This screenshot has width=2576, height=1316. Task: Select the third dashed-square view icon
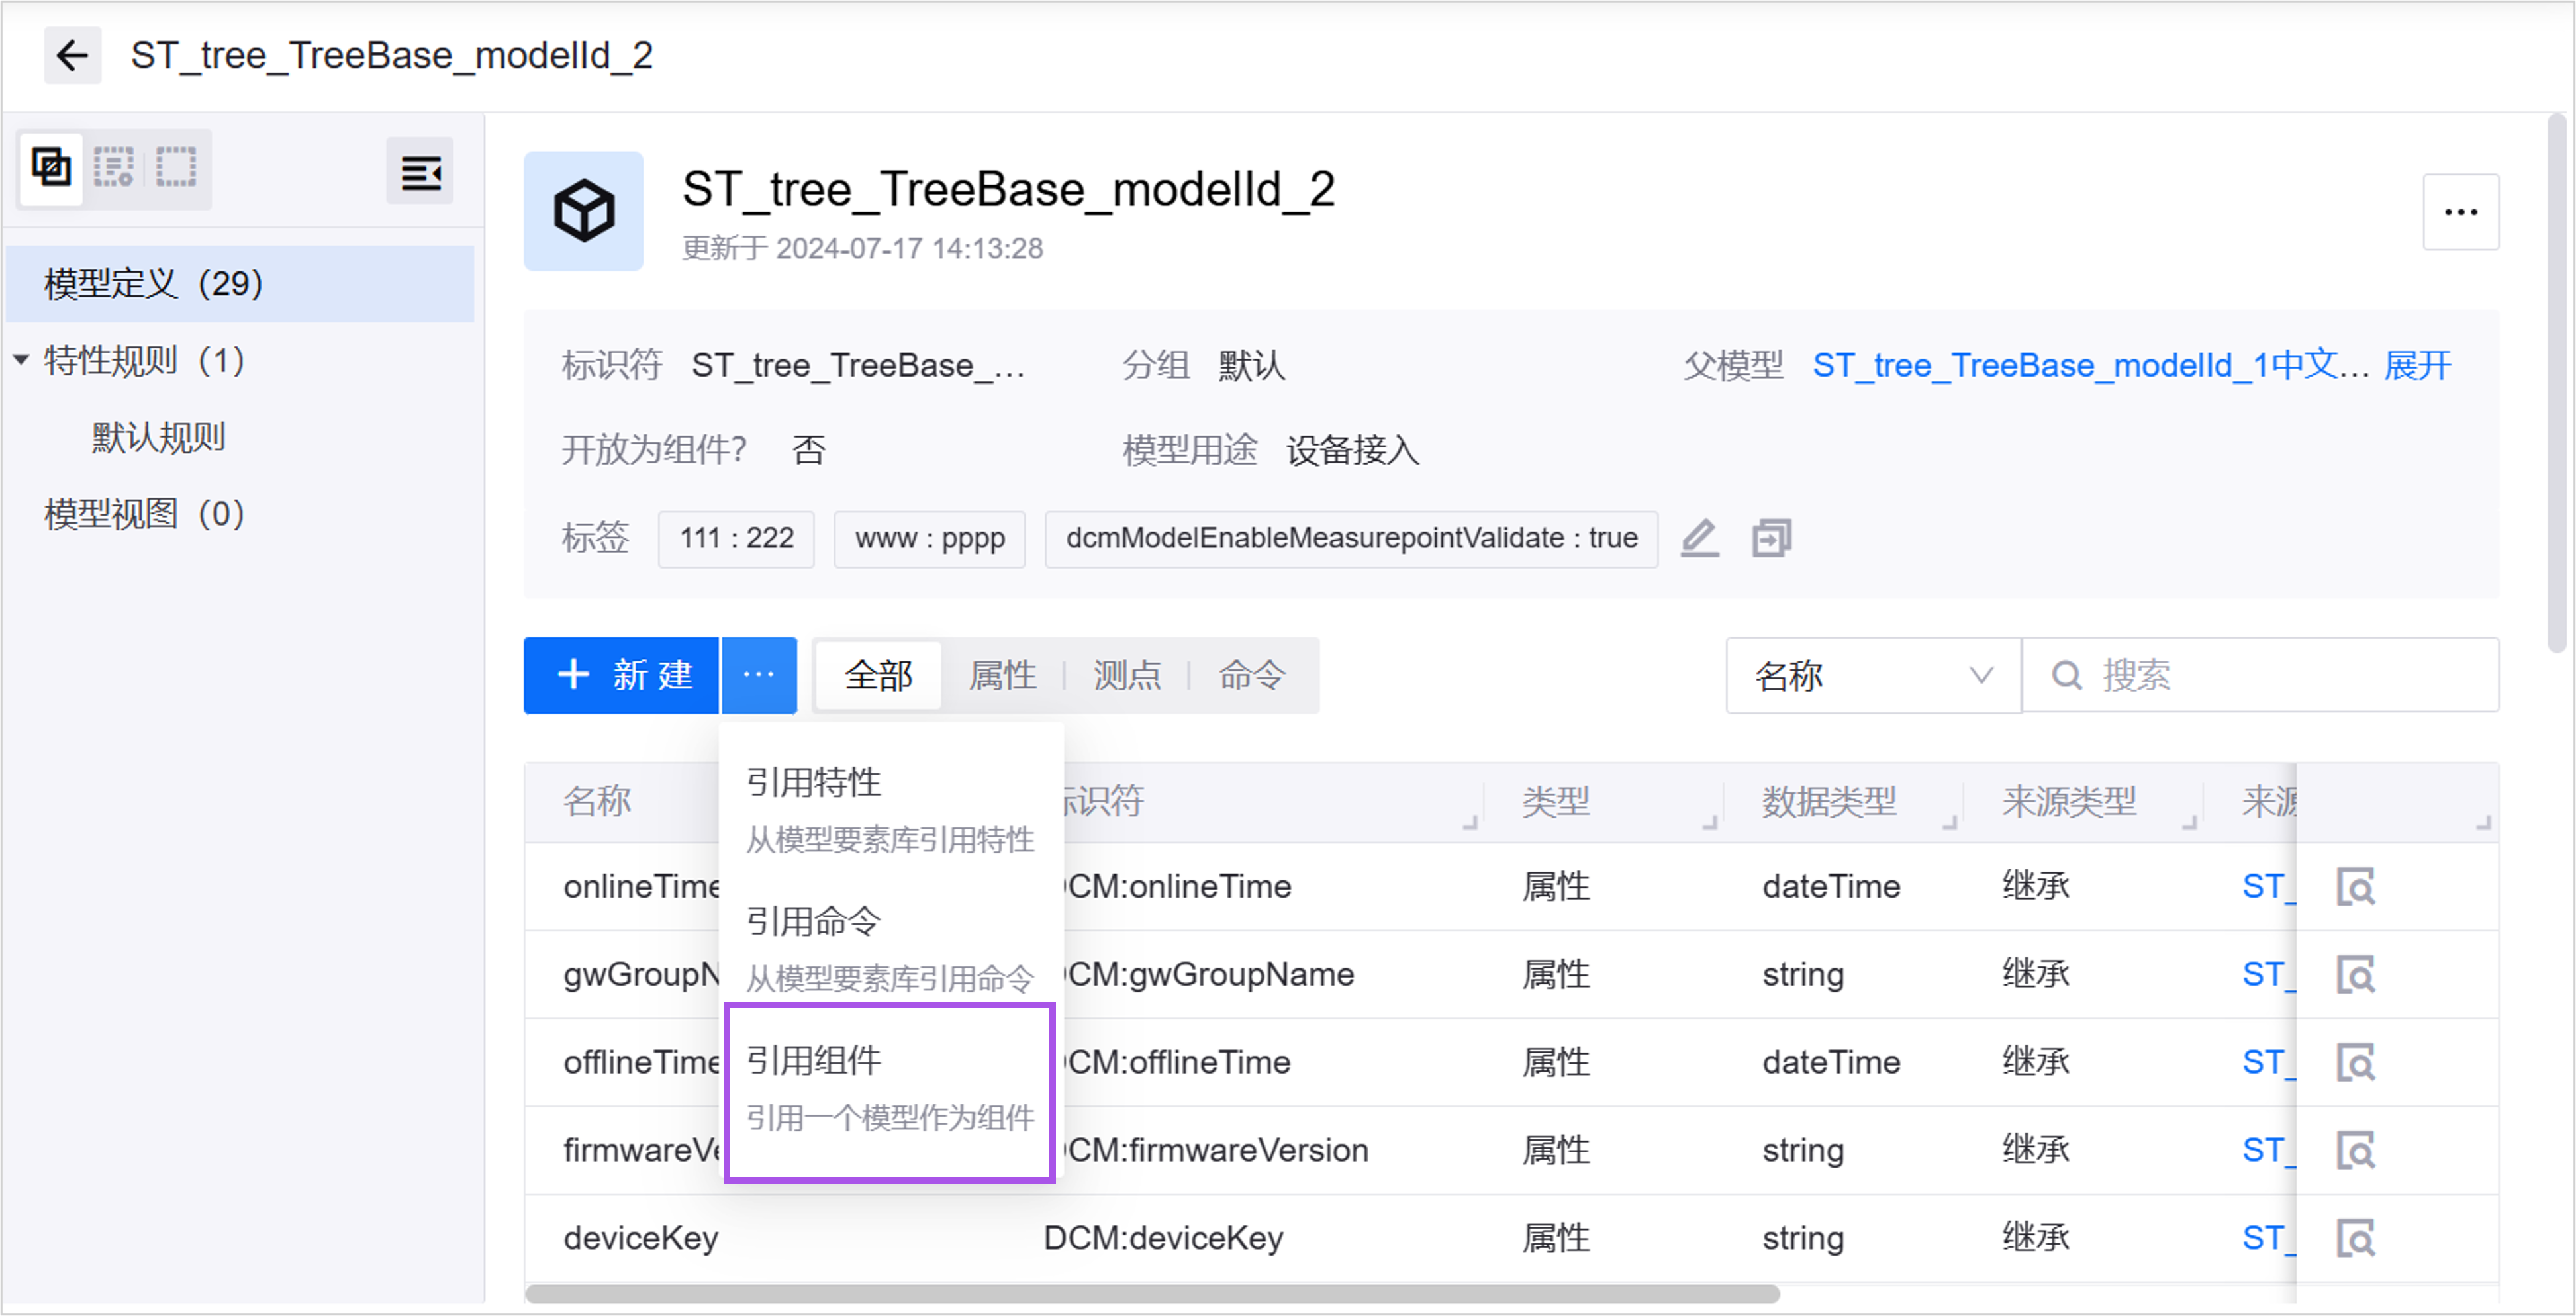[x=176, y=167]
